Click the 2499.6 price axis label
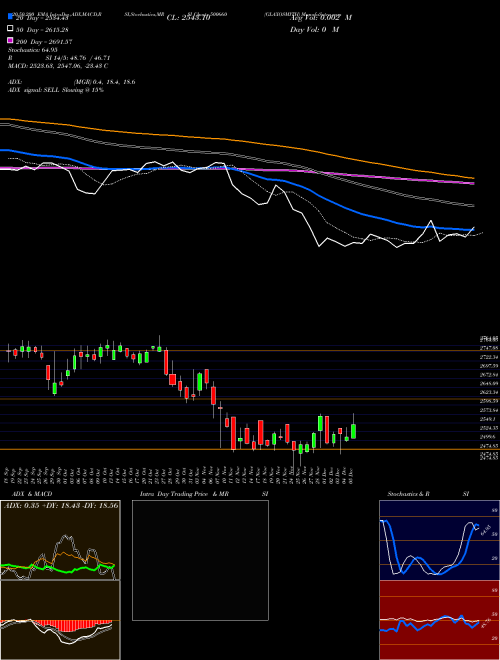 point(488,436)
